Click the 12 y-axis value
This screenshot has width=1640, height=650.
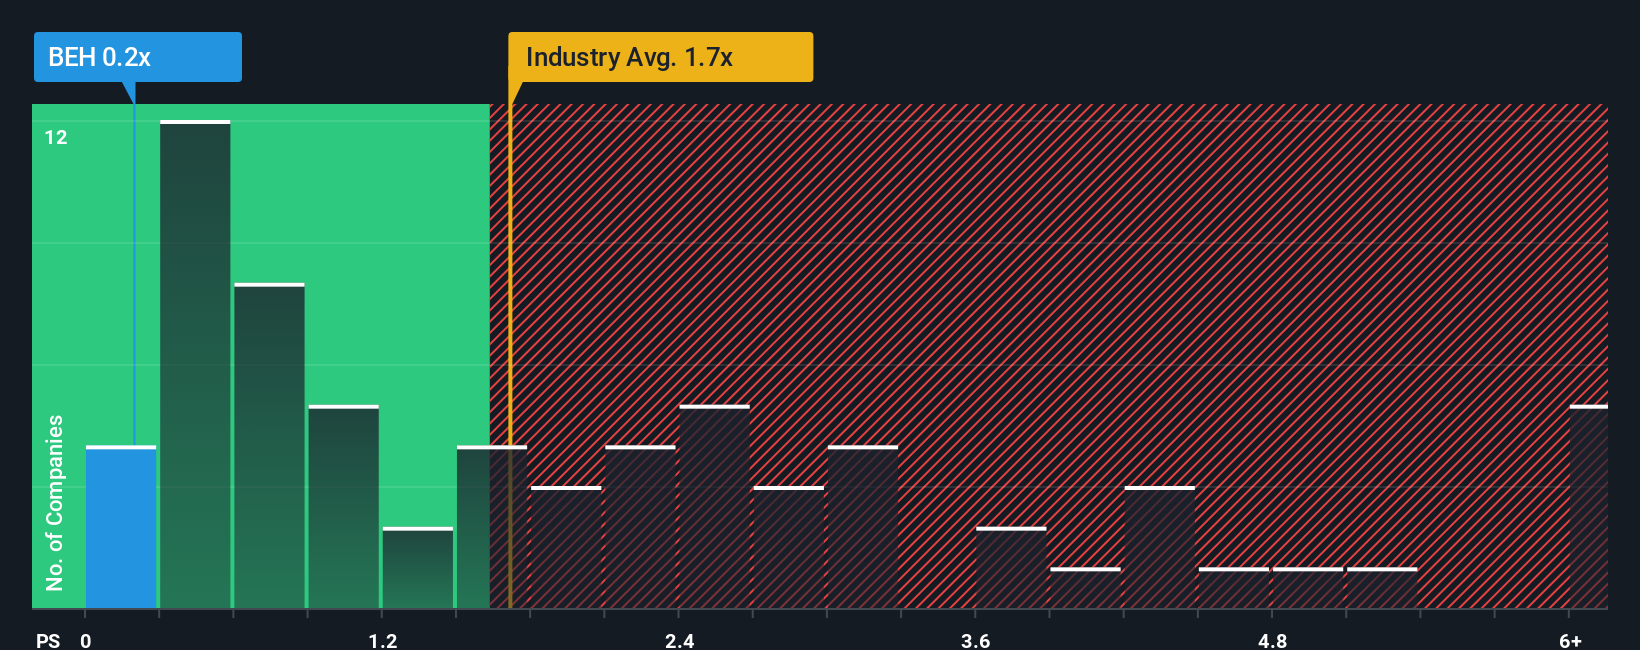point(56,138)
